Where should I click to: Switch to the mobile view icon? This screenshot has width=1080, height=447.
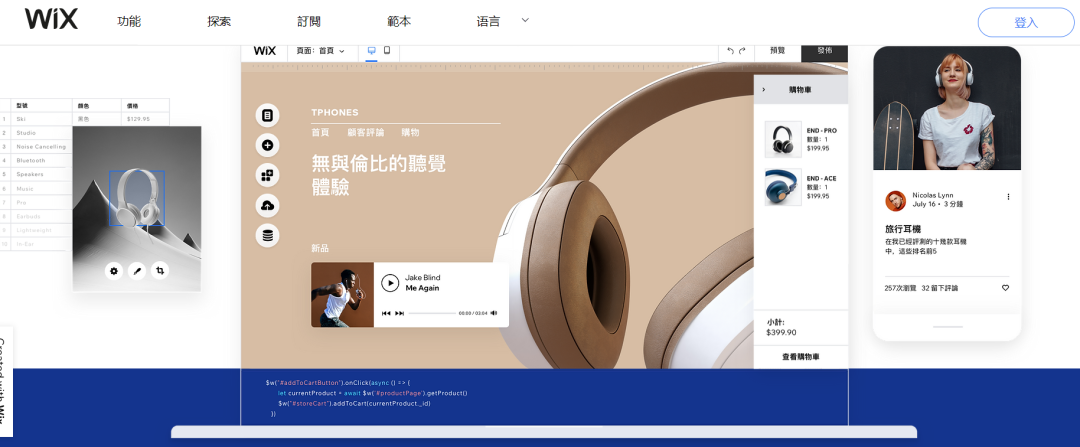(387, 50)
